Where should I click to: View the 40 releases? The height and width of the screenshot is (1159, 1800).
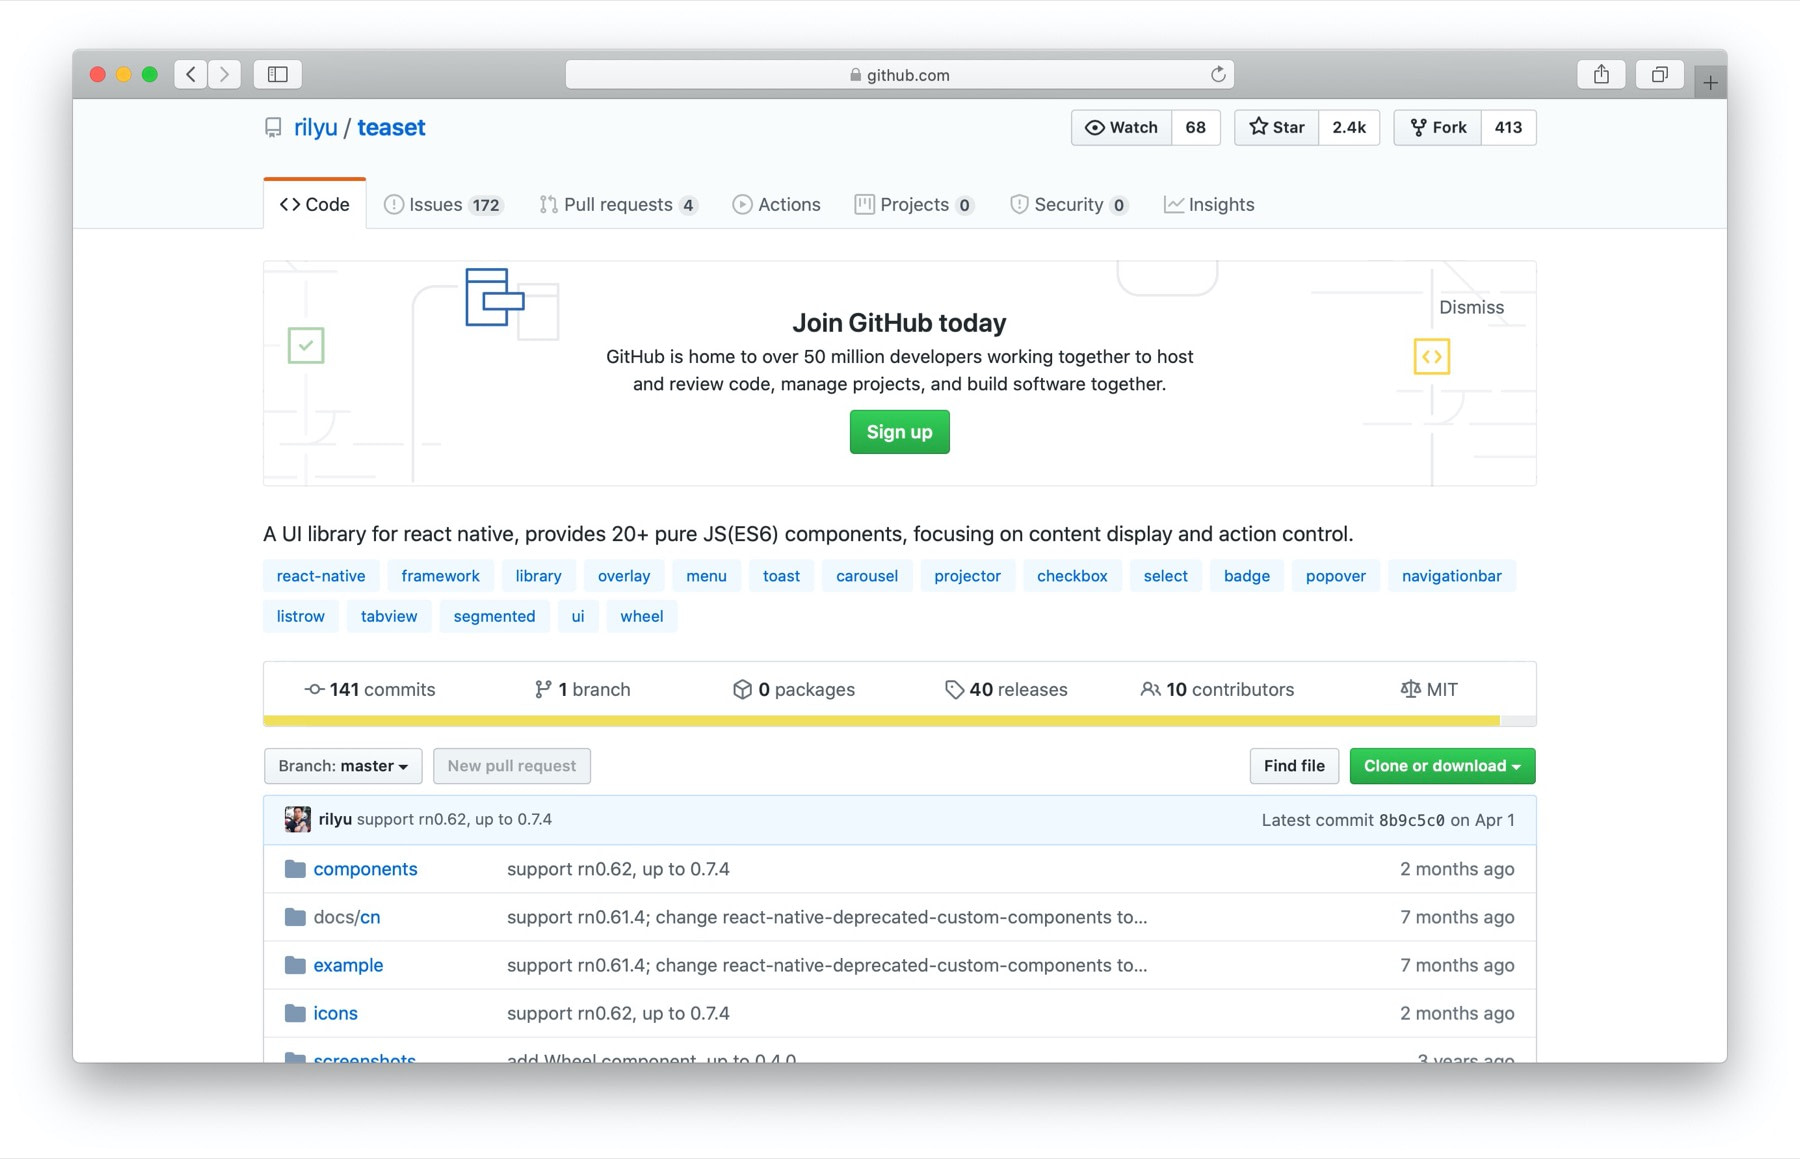[x=1006, y=689]
